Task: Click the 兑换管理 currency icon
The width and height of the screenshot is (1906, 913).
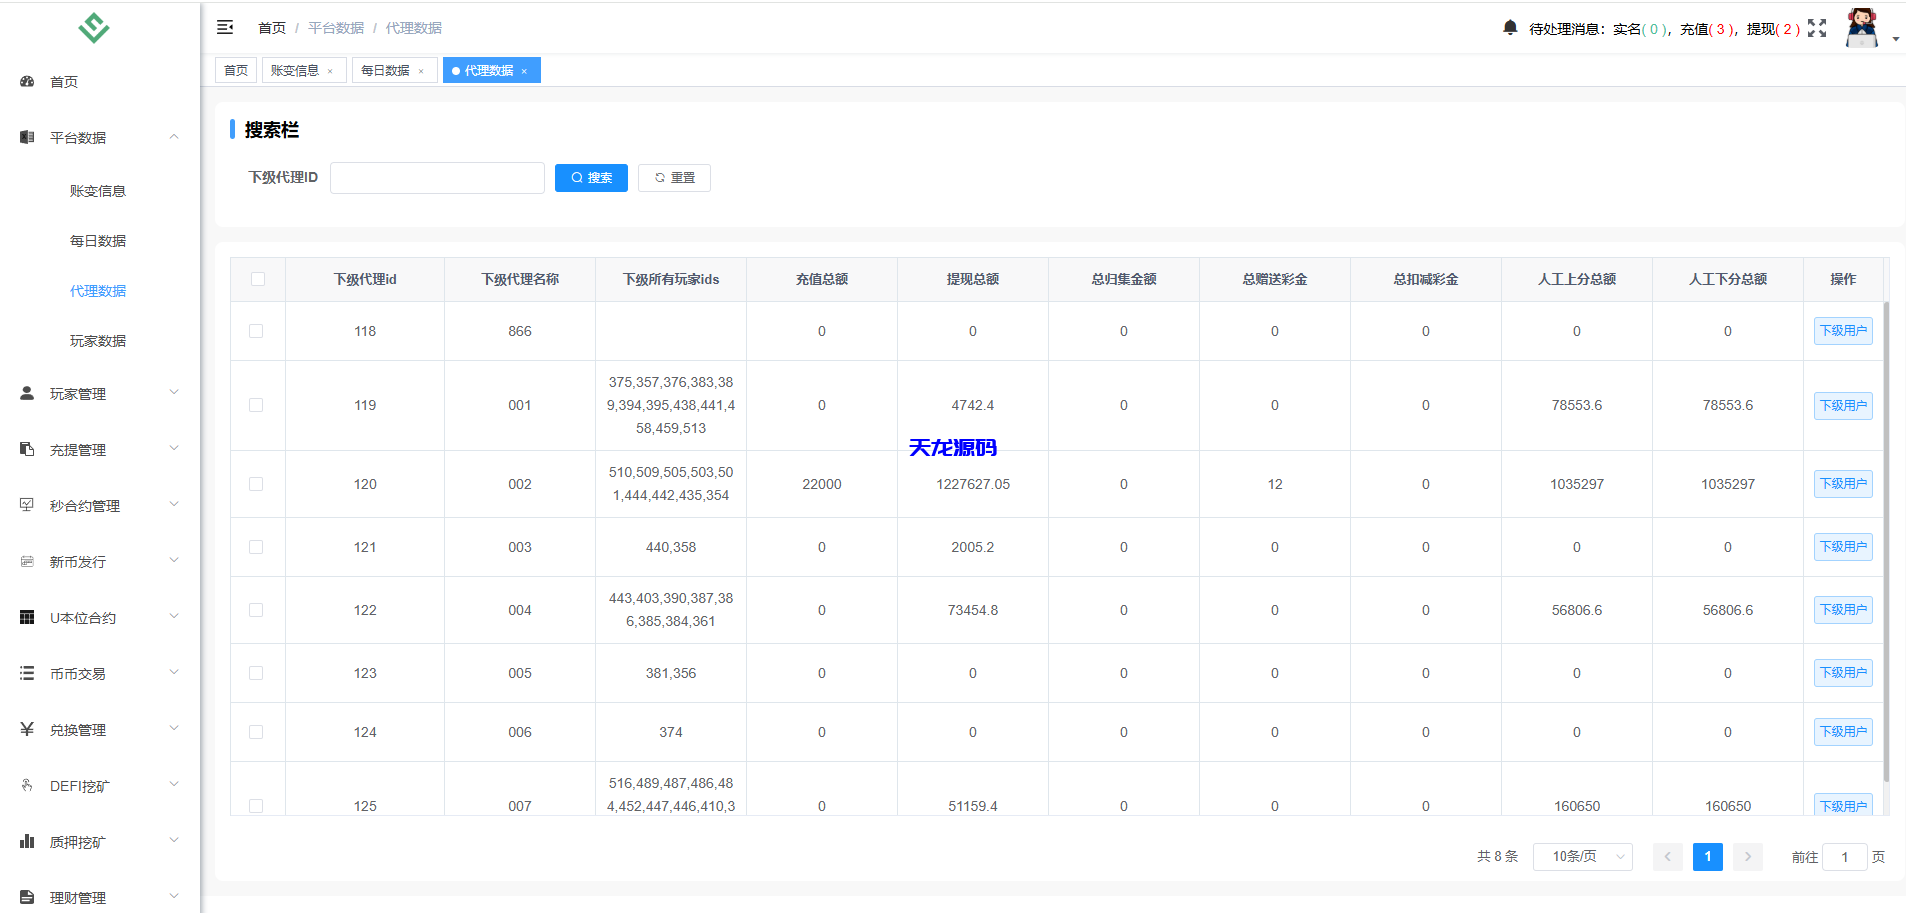Action: click(x=27, y=729)
